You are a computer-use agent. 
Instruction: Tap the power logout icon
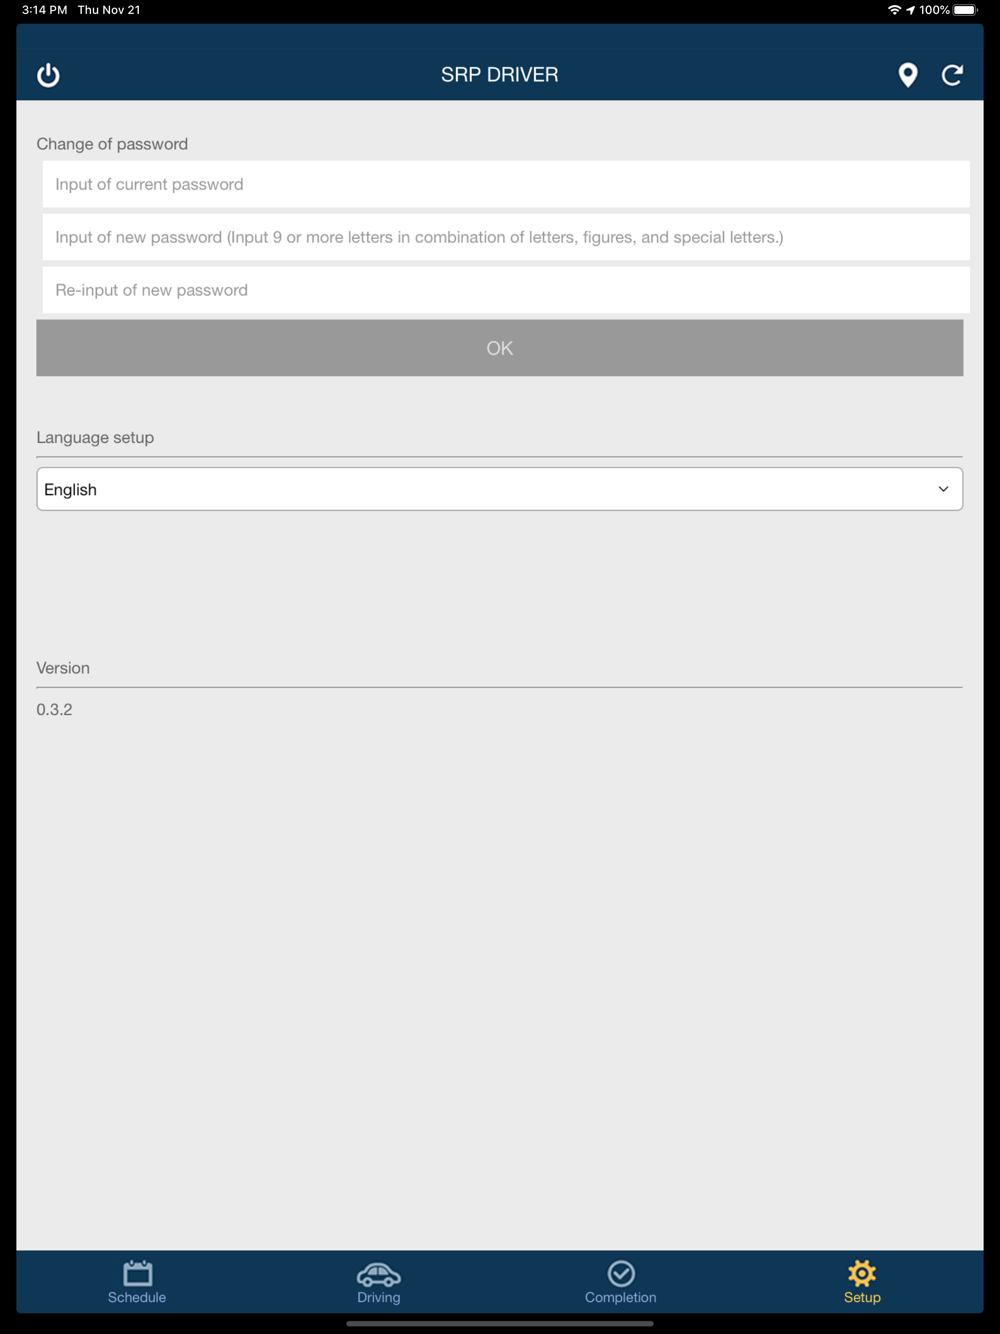point(48,75)
